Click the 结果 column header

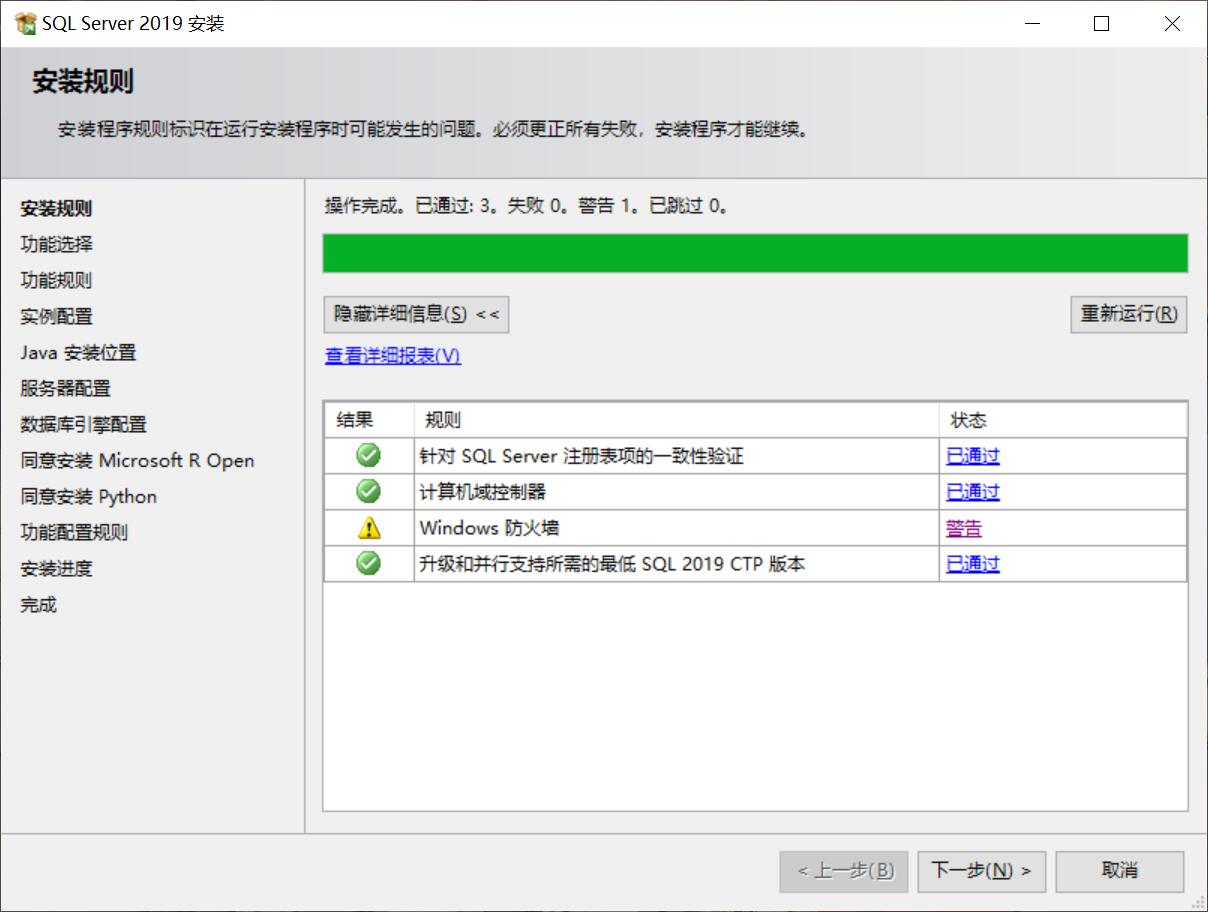(x=368, y=420)
